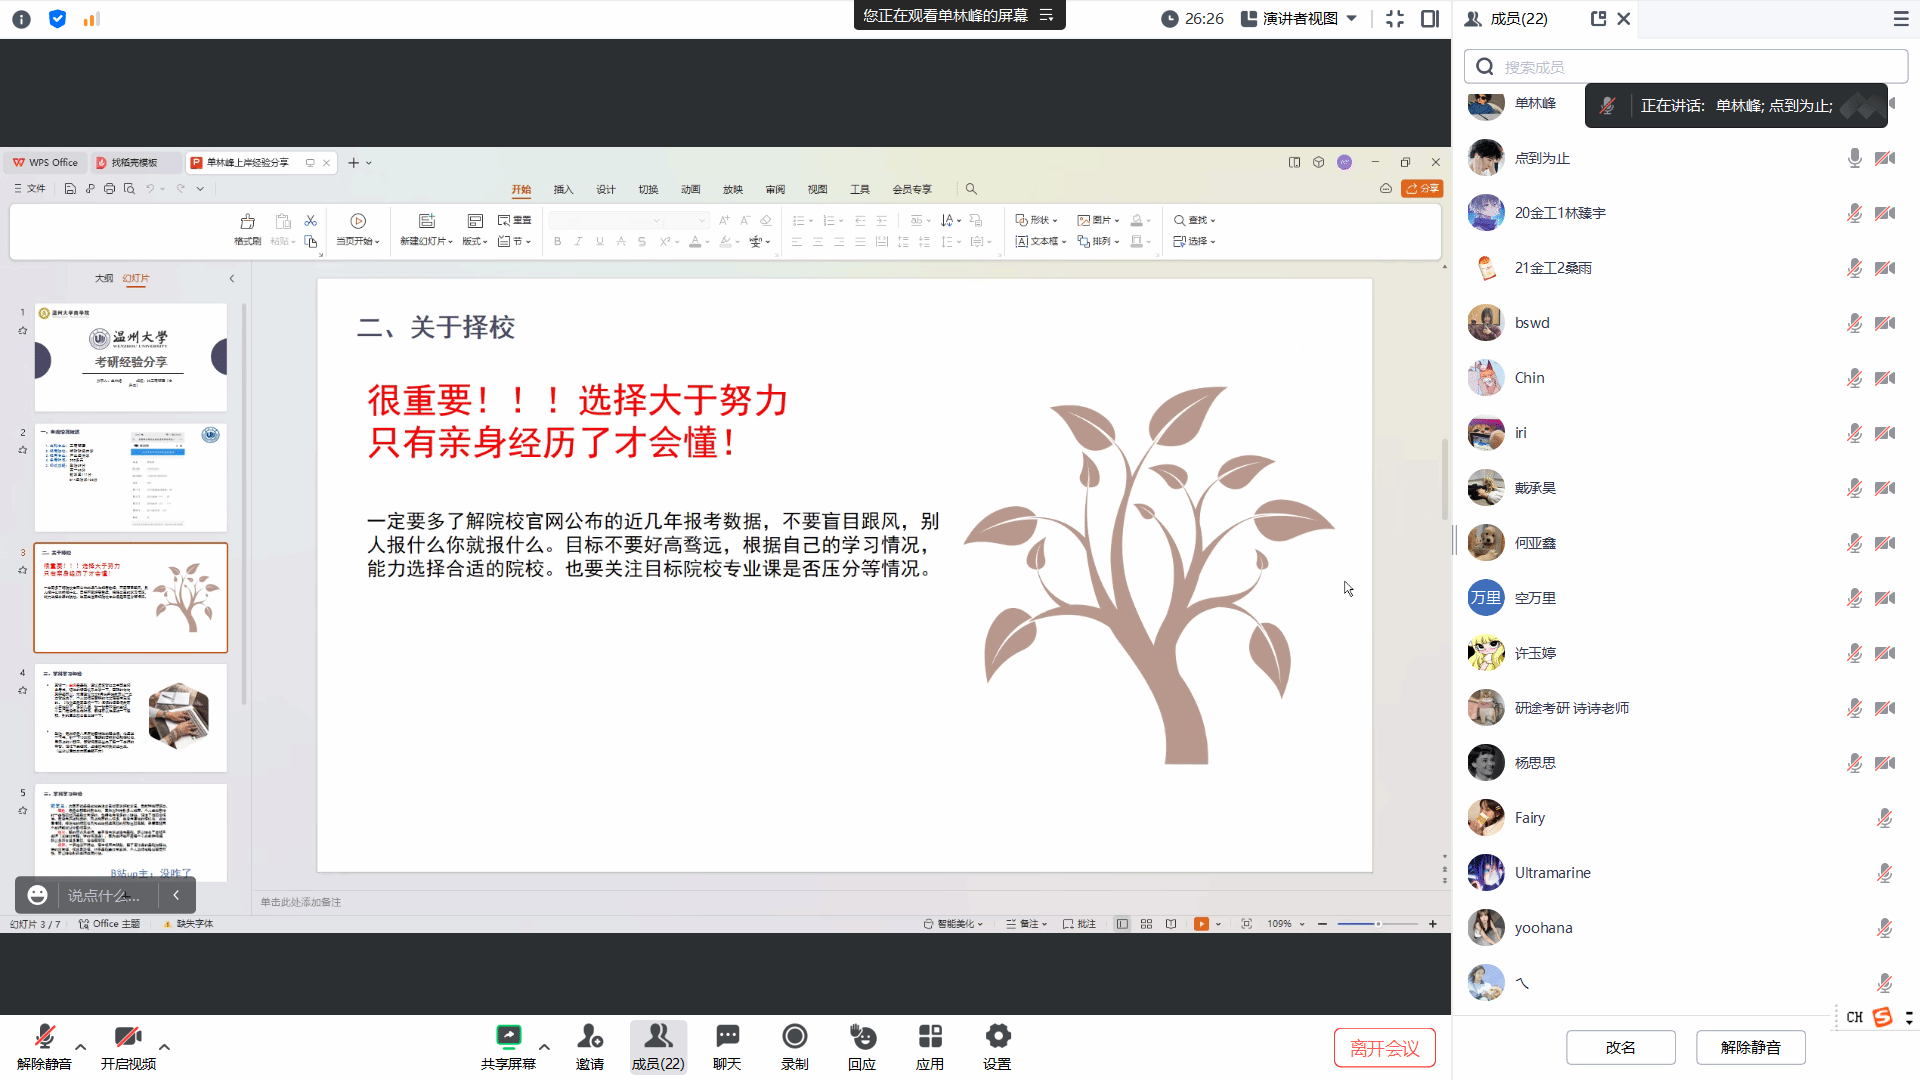Screen dimensions: 1920x1080
Task: Toggle microphone of member 点到为止
Action: 1854,158
